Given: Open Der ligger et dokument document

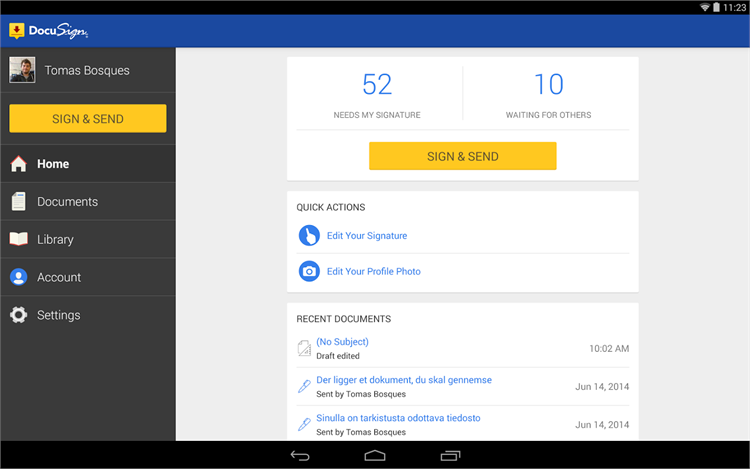Looking at the screenshot, I should (x=404, y=380).
